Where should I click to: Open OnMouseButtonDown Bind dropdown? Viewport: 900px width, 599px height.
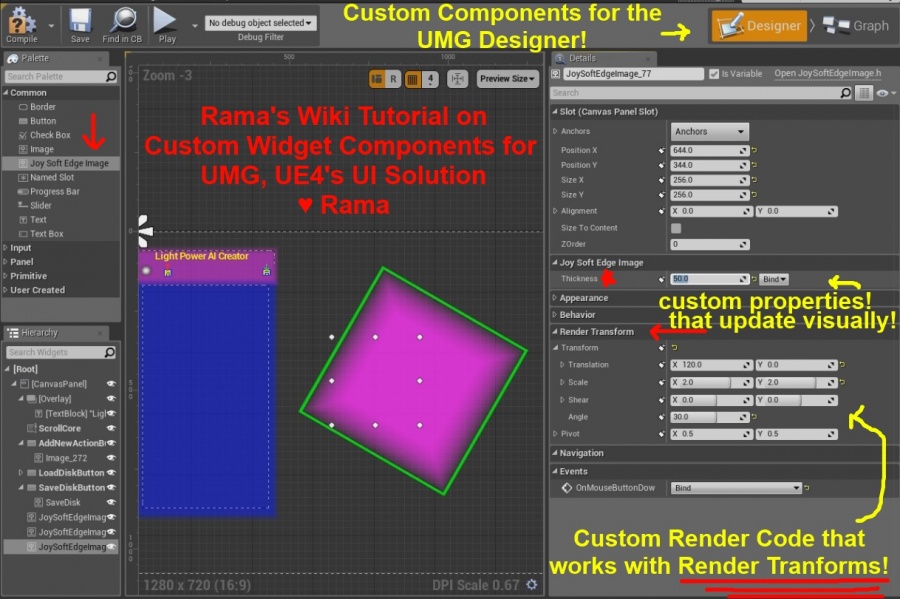click(736, 488)
